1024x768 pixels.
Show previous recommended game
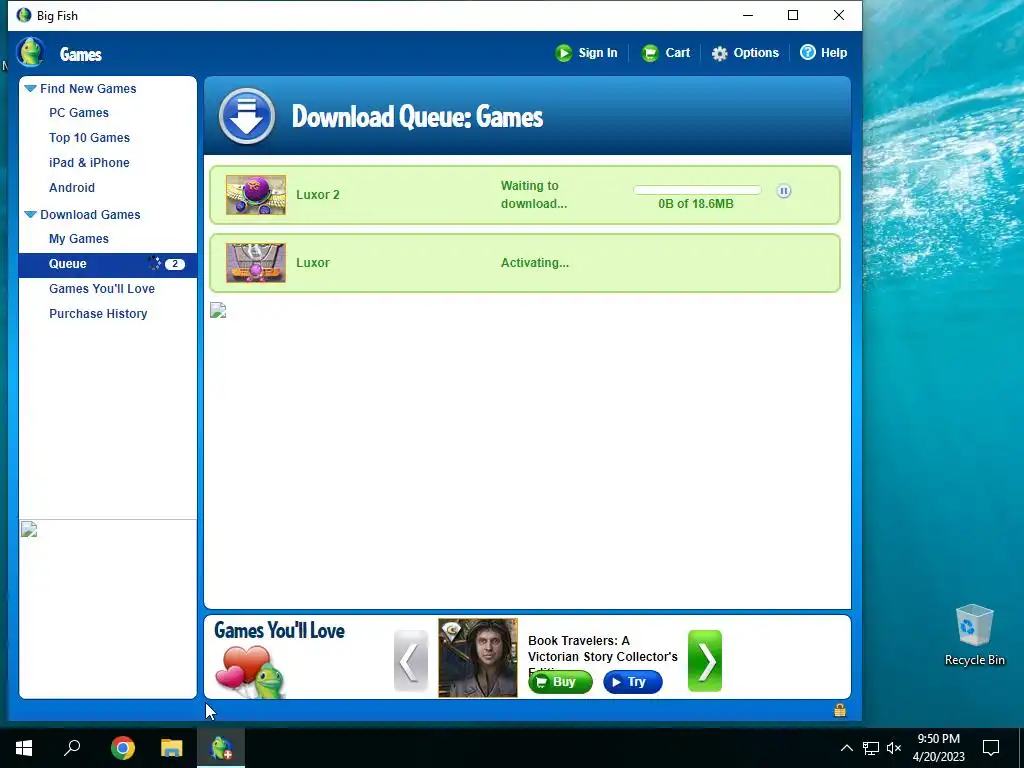click(411, 661)
